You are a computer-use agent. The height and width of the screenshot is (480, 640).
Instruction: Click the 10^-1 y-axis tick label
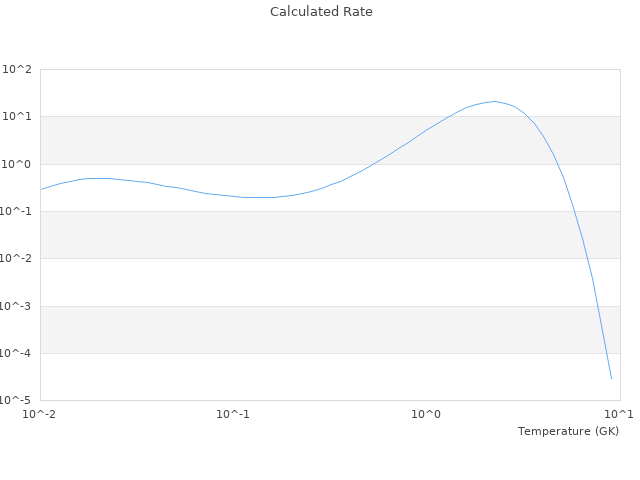point(16,212)
